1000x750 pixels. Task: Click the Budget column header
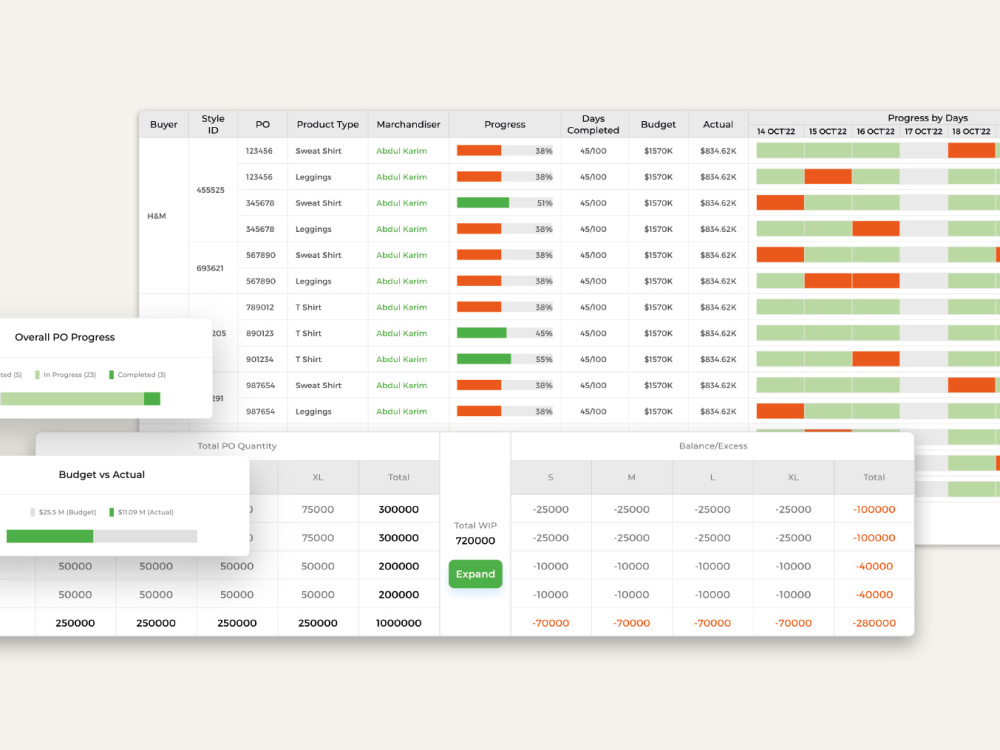658,124
